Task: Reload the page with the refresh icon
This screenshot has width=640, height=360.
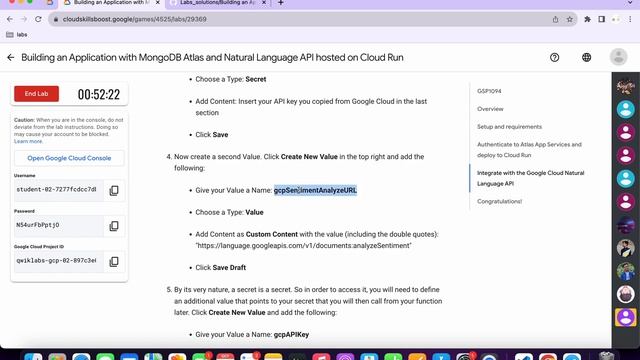Action: pos(38,19)
